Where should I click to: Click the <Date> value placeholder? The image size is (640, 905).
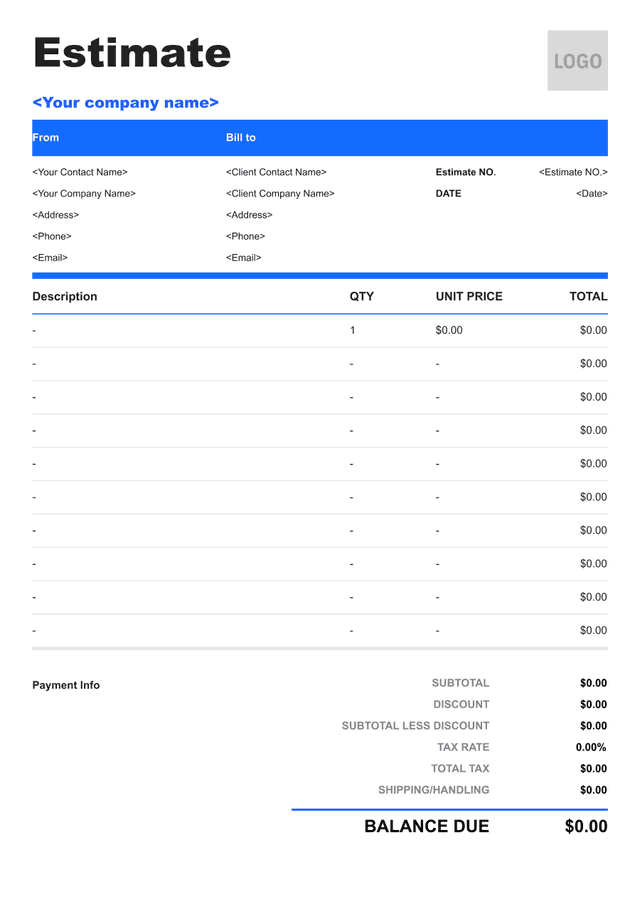tap(592, 193)
